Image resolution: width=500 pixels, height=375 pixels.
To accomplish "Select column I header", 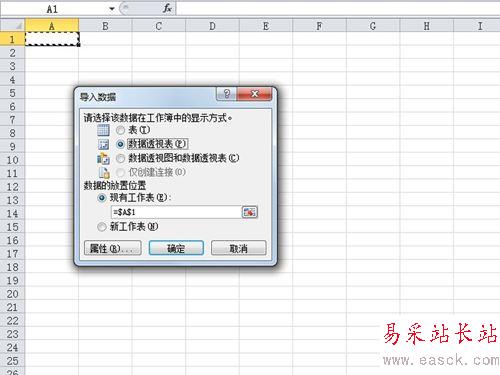I will tap(477, 26).
